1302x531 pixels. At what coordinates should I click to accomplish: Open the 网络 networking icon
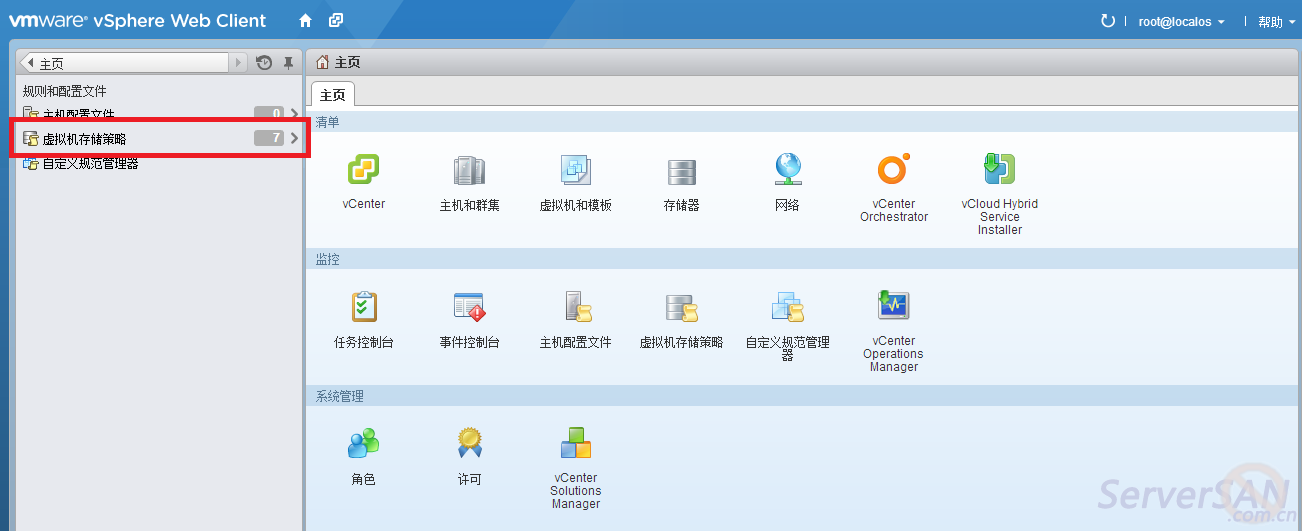788,170
